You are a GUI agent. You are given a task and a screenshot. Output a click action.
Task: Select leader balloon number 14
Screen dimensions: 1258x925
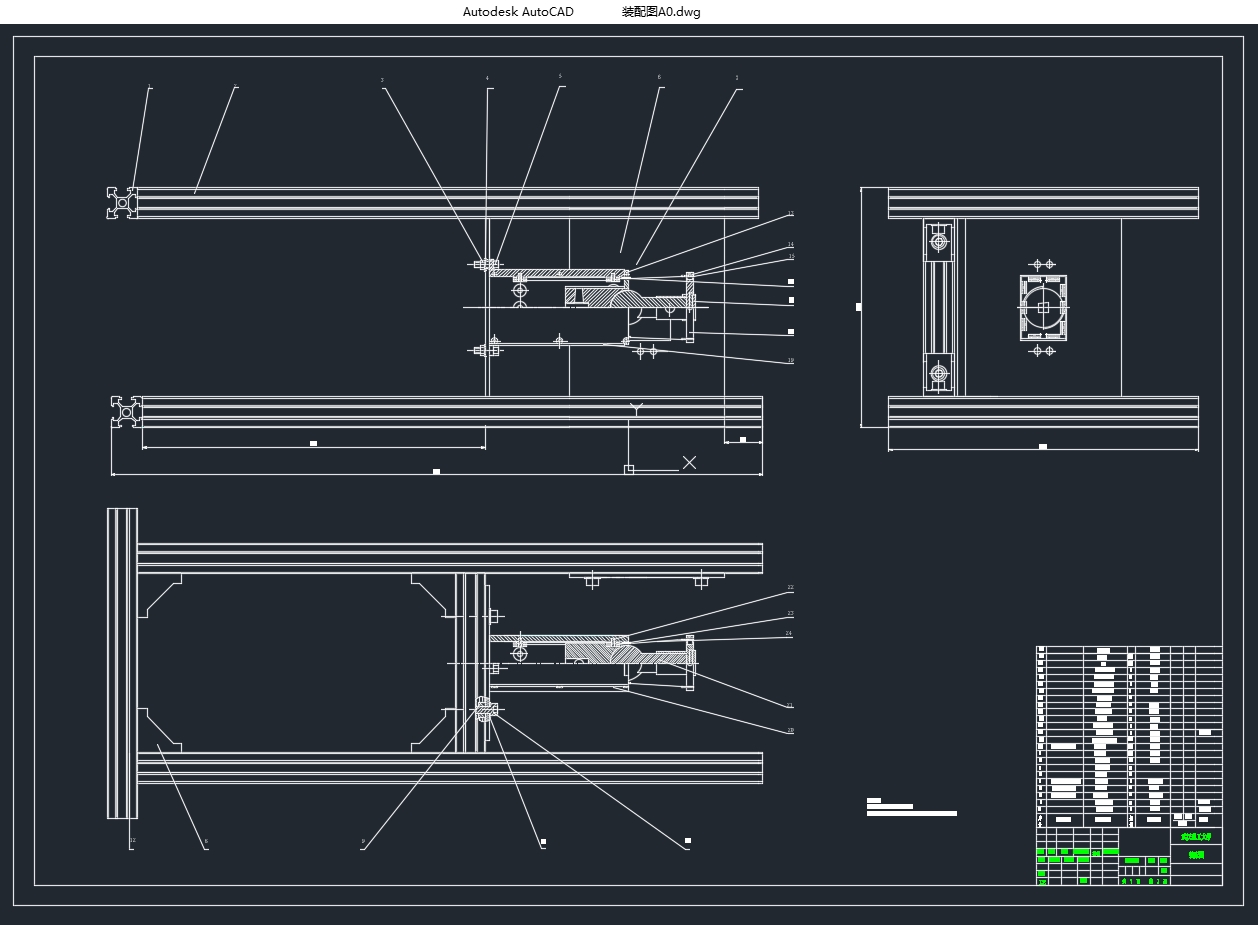coord(790,245)
